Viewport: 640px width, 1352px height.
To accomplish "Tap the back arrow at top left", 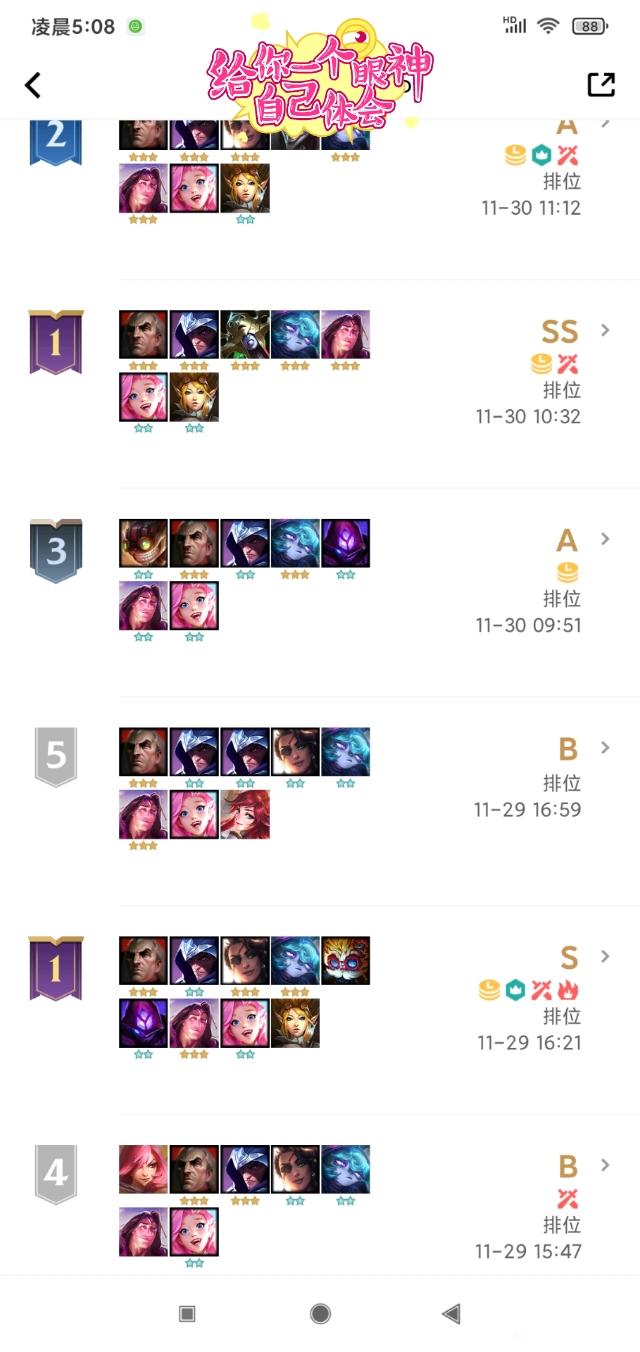I will [x=33, y=85].
